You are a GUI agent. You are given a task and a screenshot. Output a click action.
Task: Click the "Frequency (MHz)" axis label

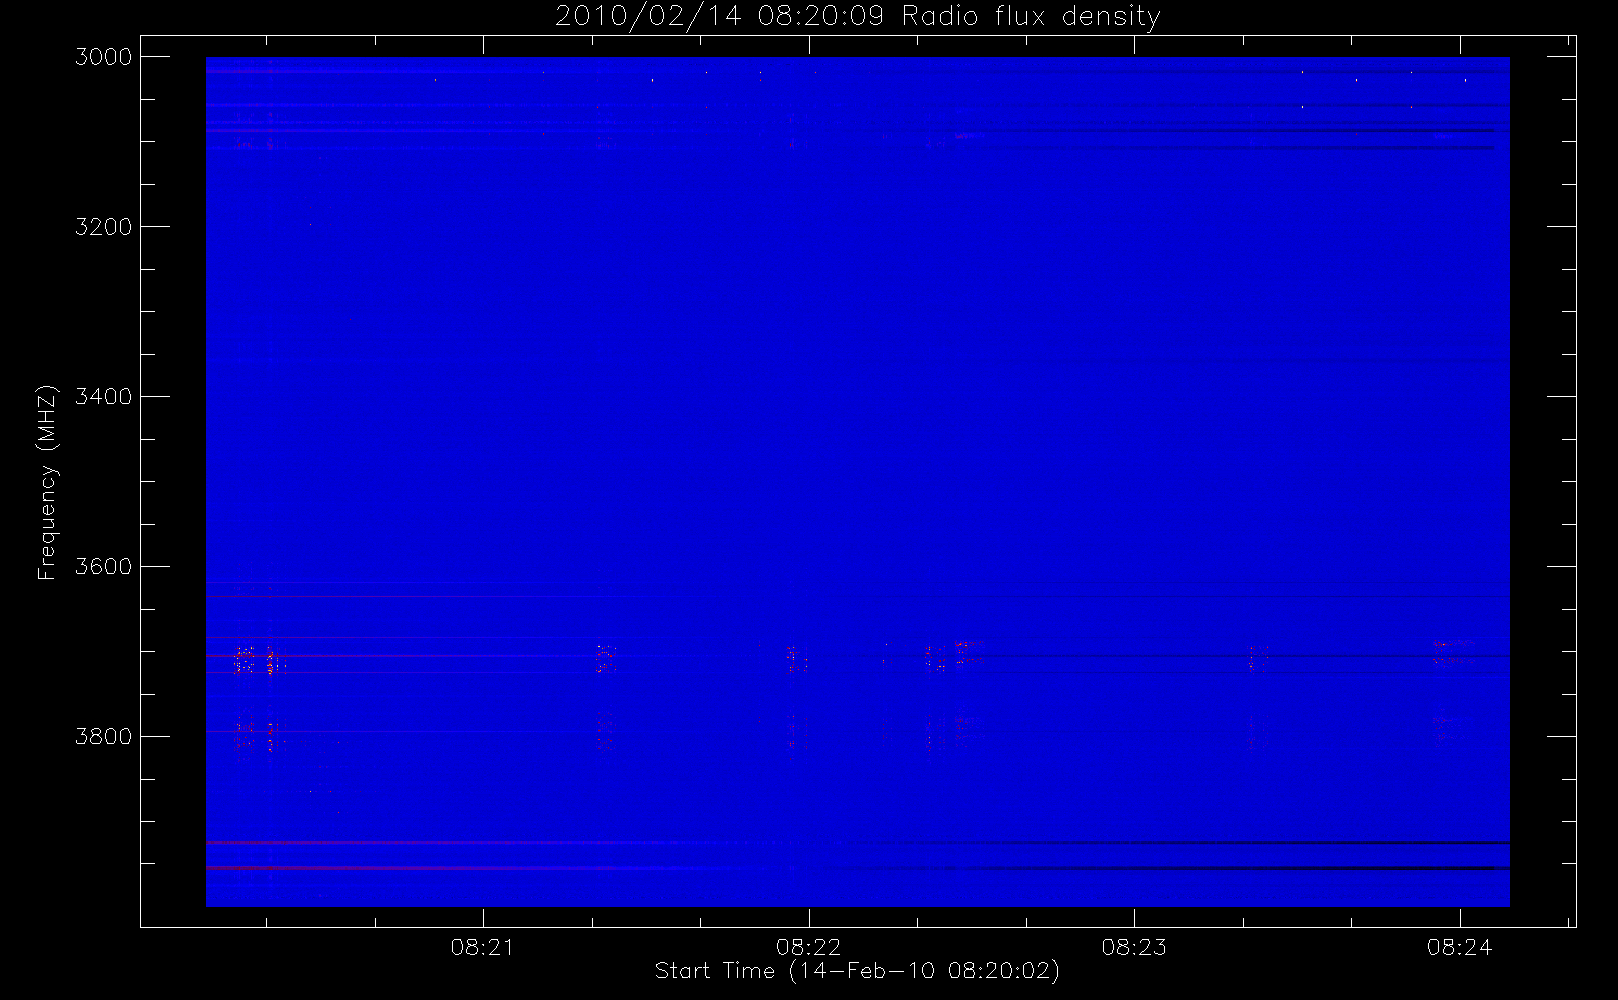click(47, 482)
